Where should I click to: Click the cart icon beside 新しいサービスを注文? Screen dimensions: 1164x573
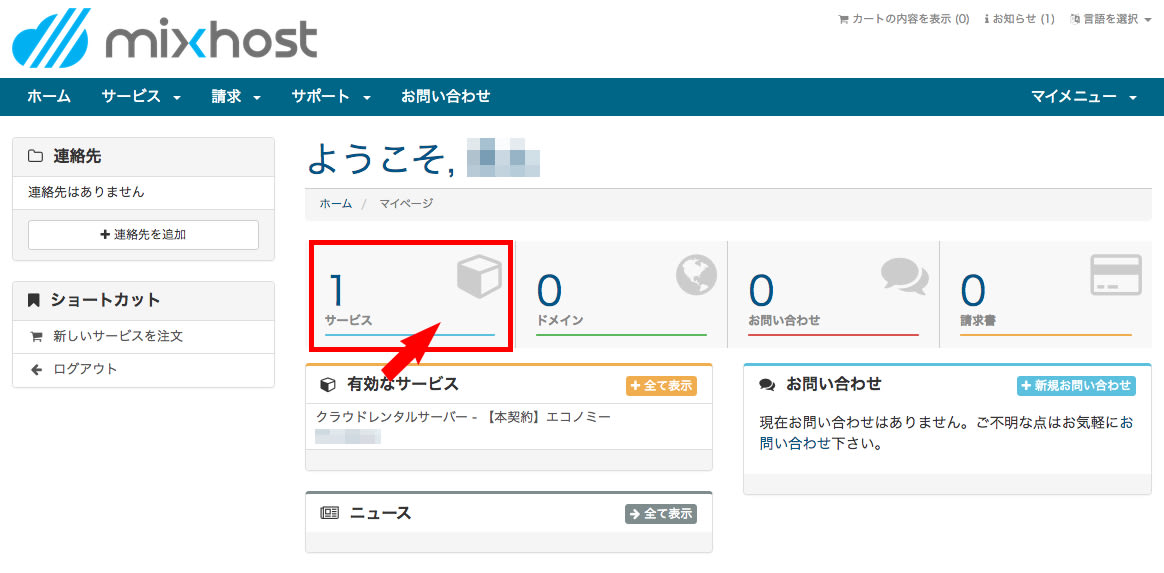click(x=36, y=337)
